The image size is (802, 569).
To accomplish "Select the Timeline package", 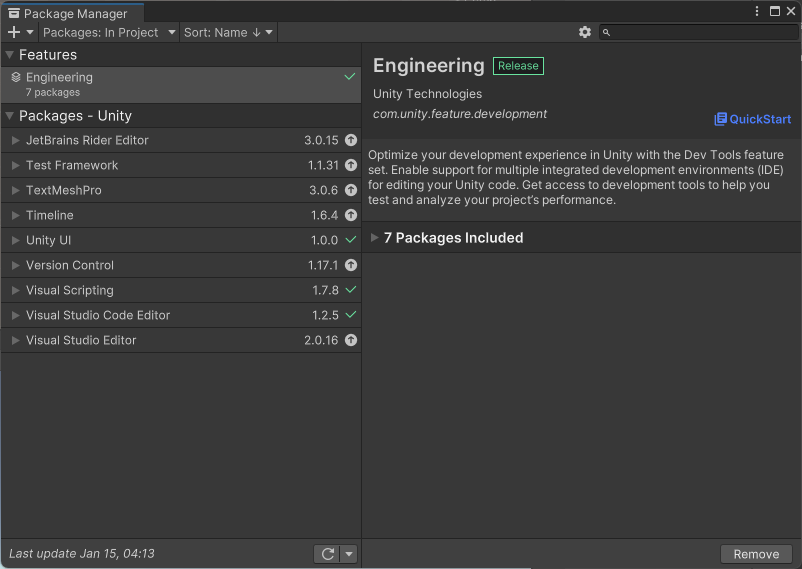I will 181,215.
